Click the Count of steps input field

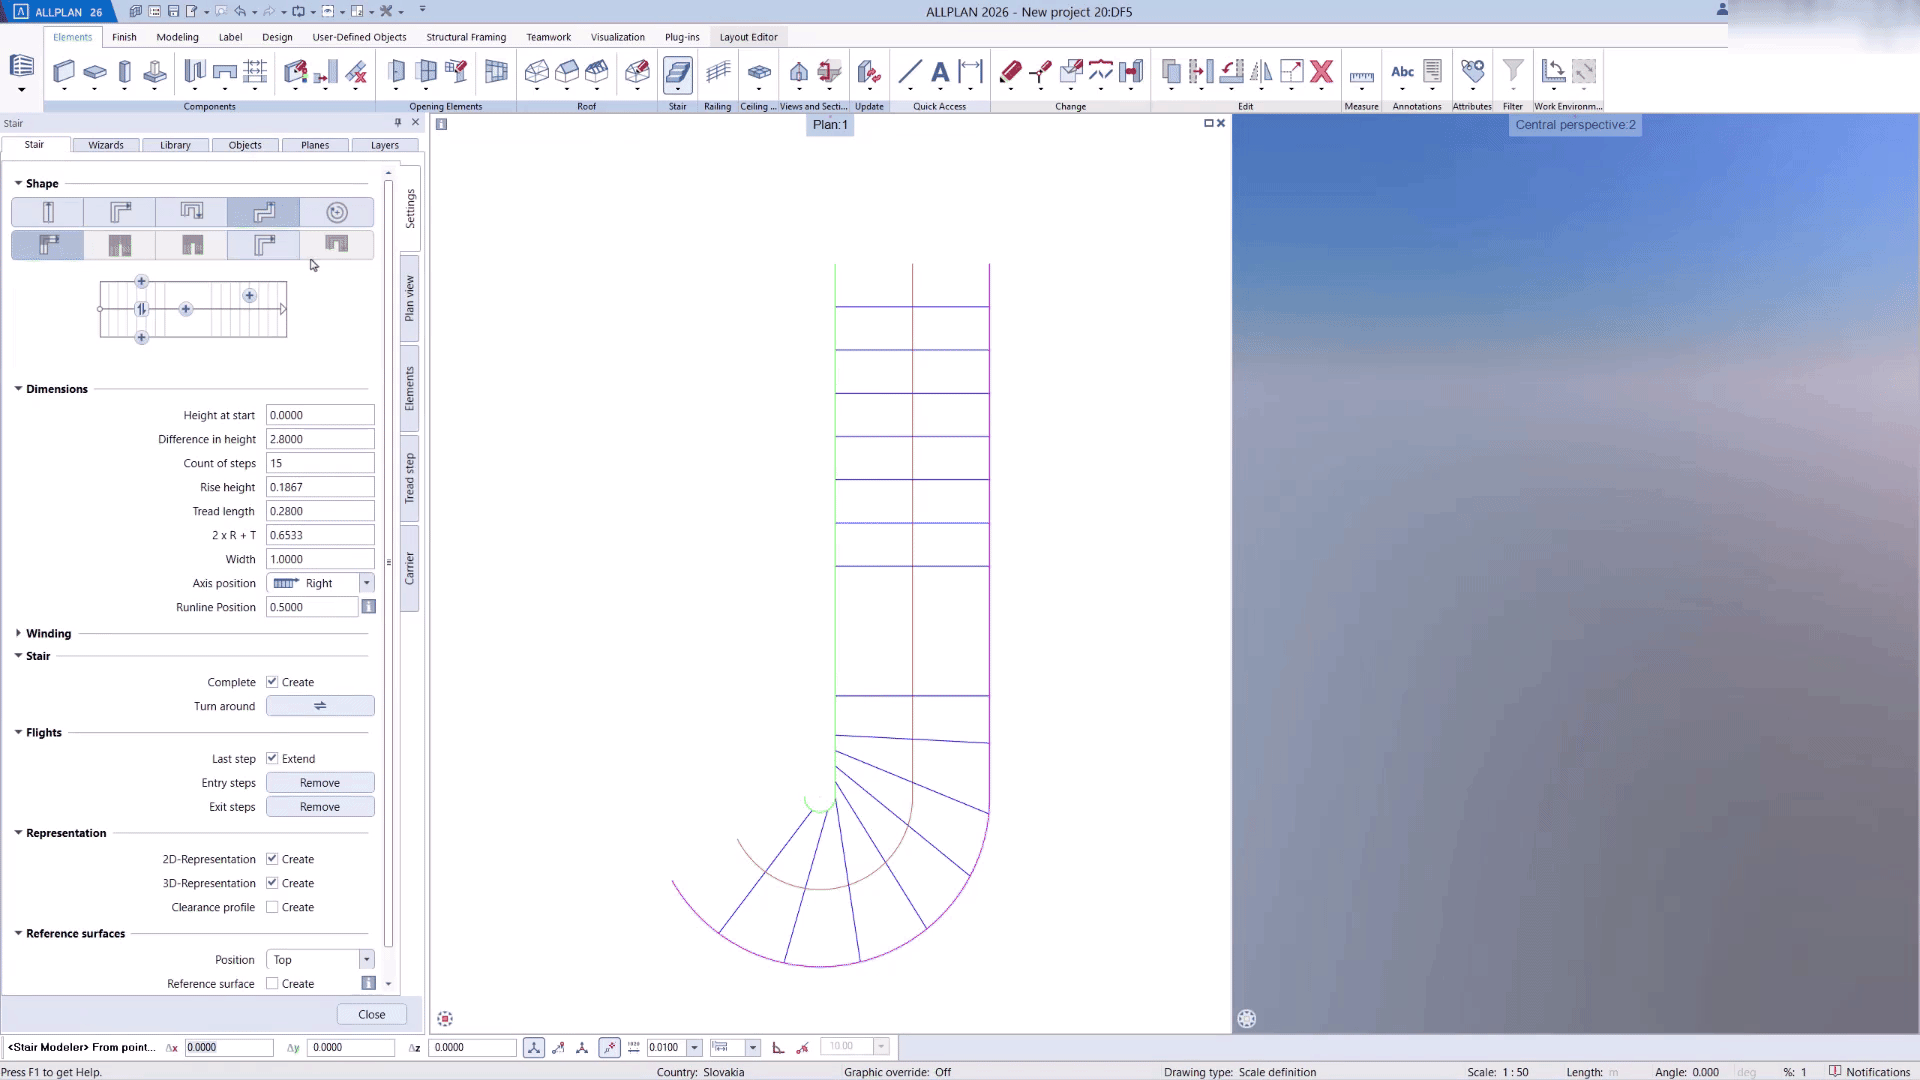coord(320,463)
